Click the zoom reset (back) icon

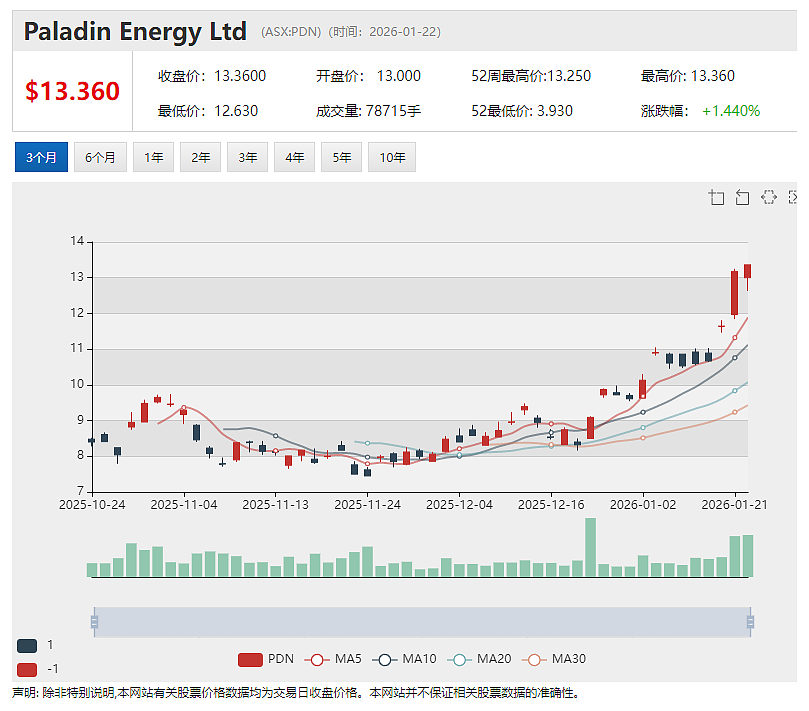point(742,197)
